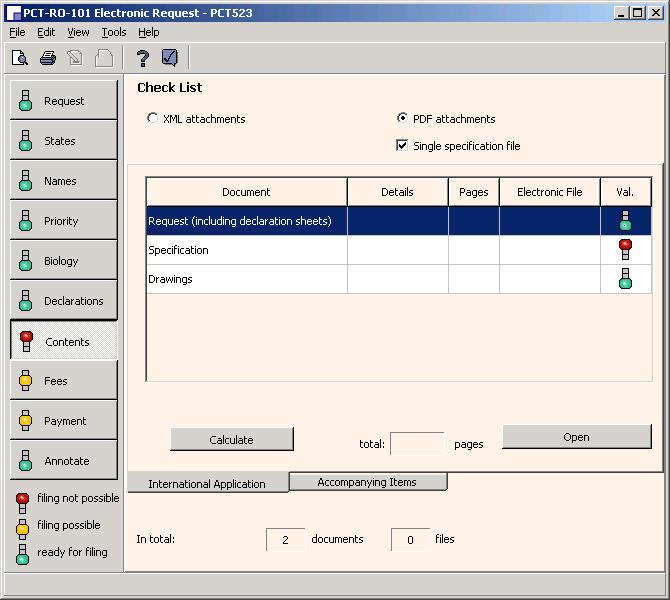
Task: Click red validation light in Specification row
Action: [x=625, y=250]
